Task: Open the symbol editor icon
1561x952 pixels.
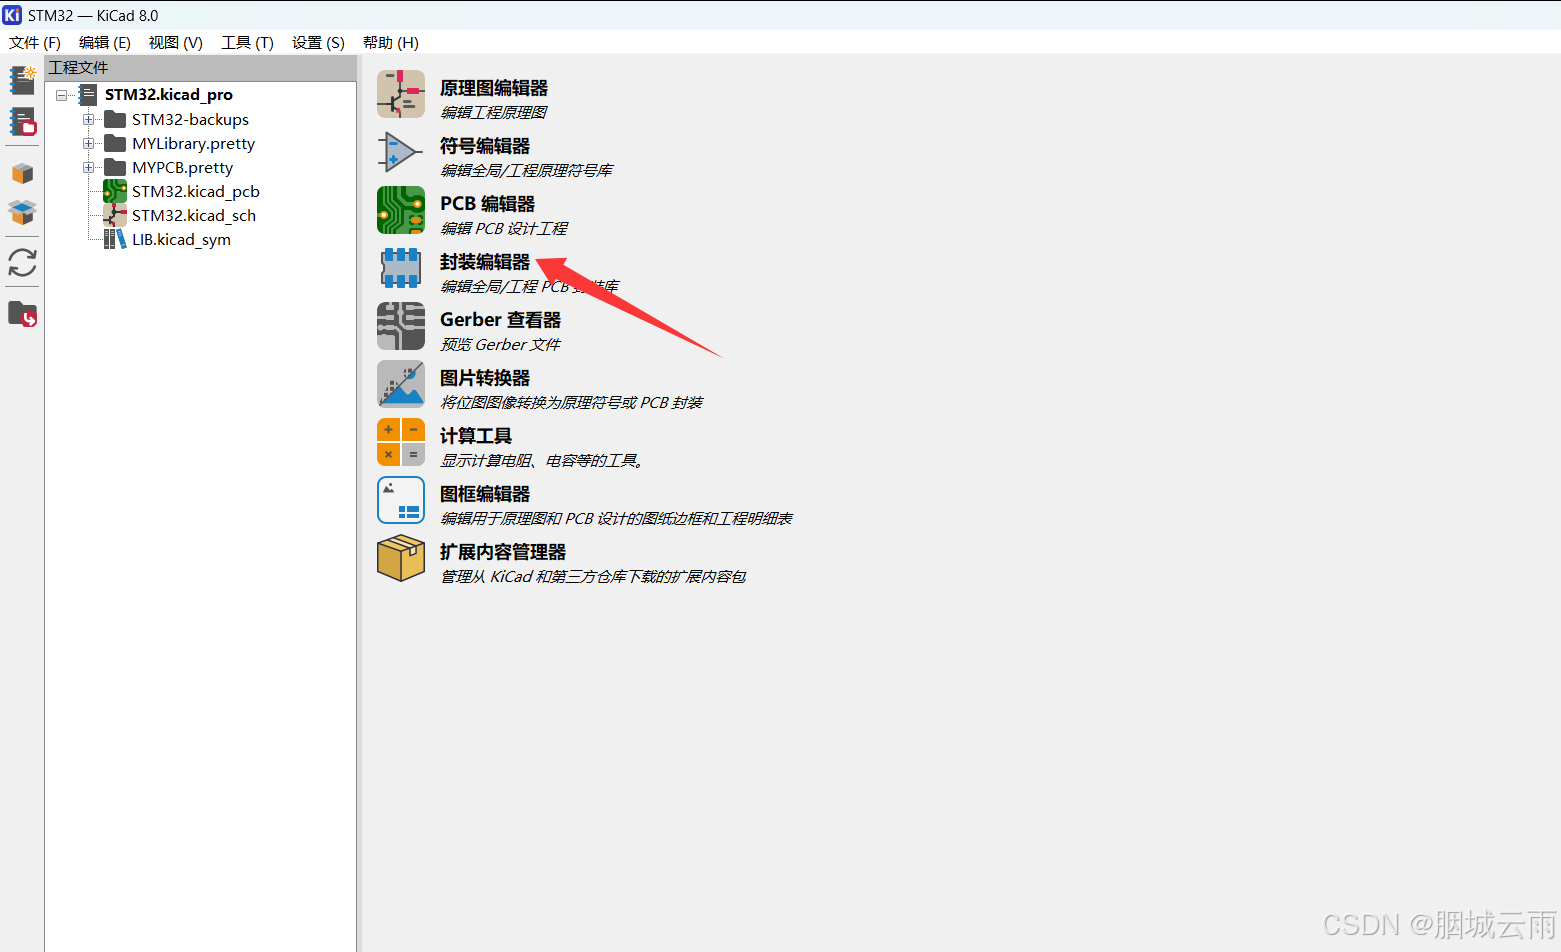Action: (401, 152)
